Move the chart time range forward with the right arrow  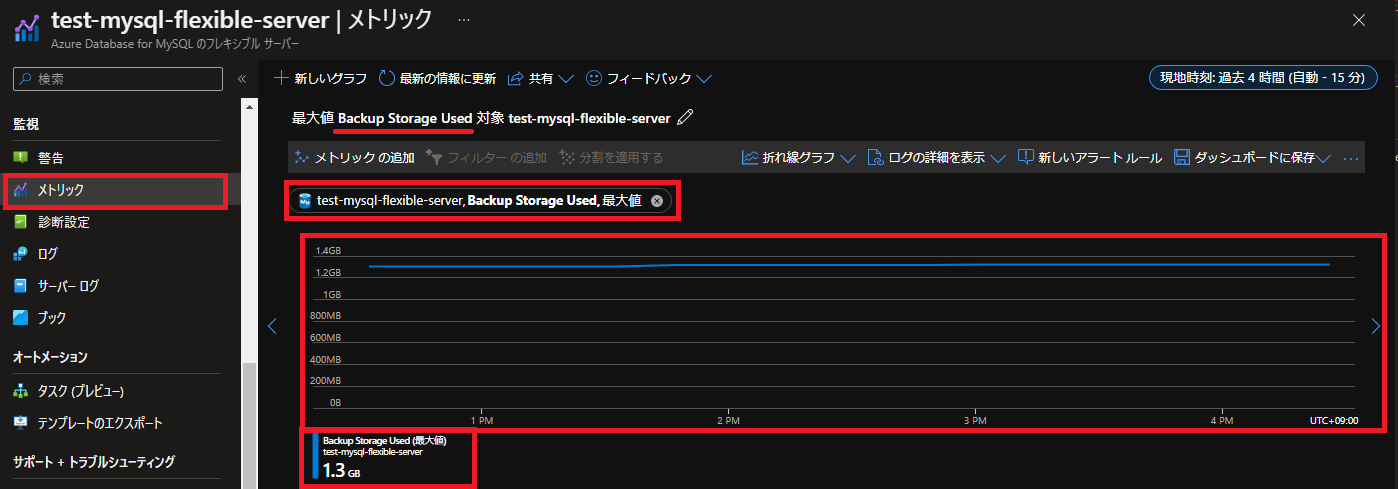coord(1375,326)
